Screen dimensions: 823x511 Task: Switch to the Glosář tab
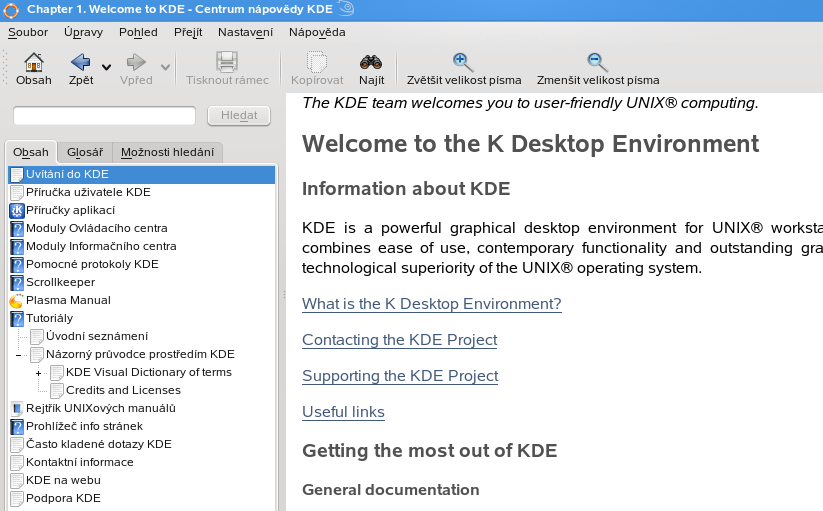pyautogui.click(x=84, y=153)
